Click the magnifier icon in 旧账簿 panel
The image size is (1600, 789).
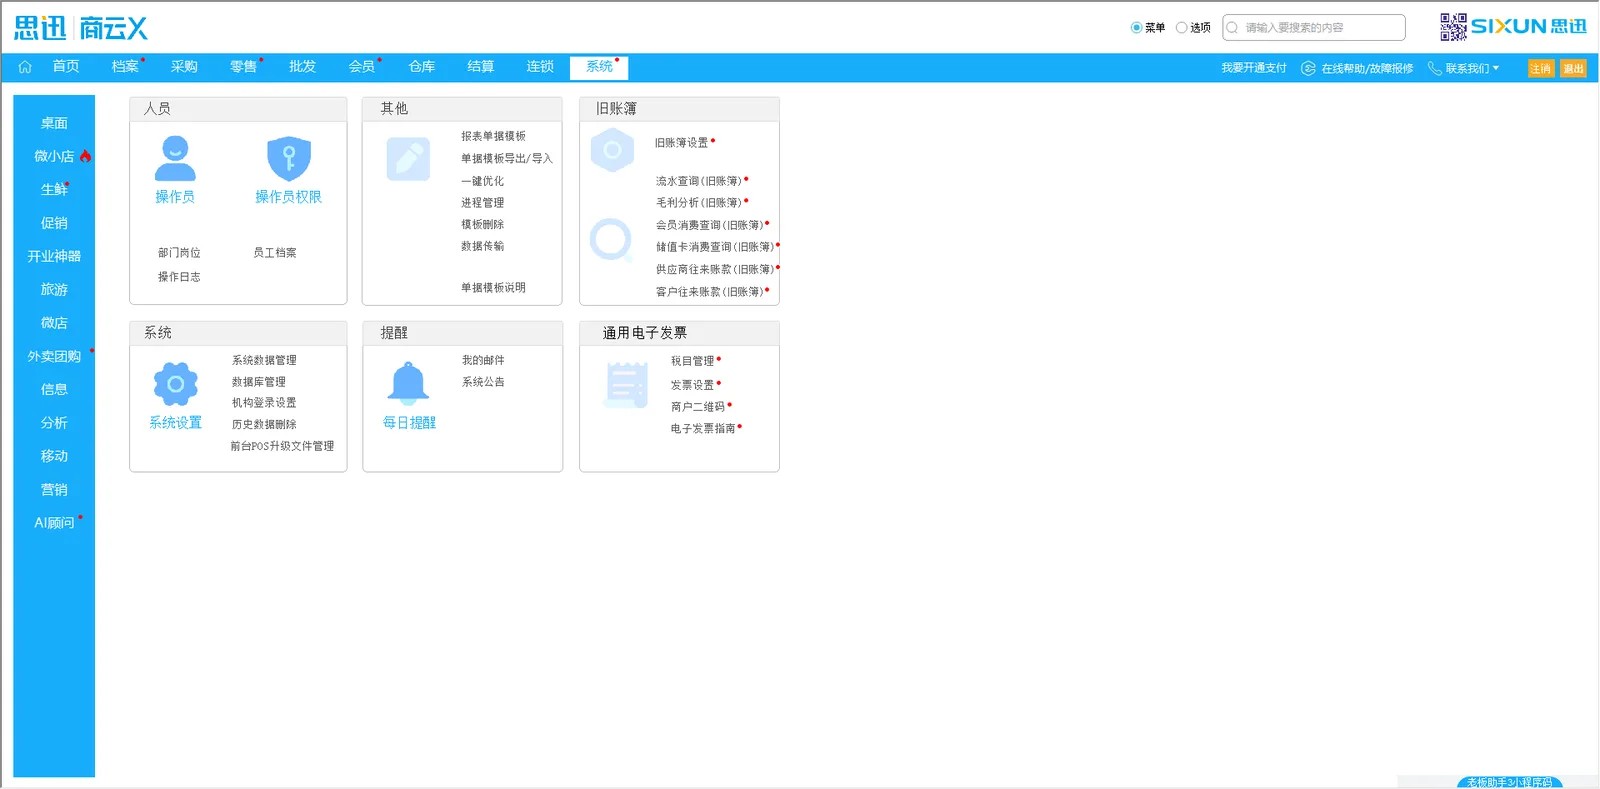pyautogui.click(x=611, y=240)
